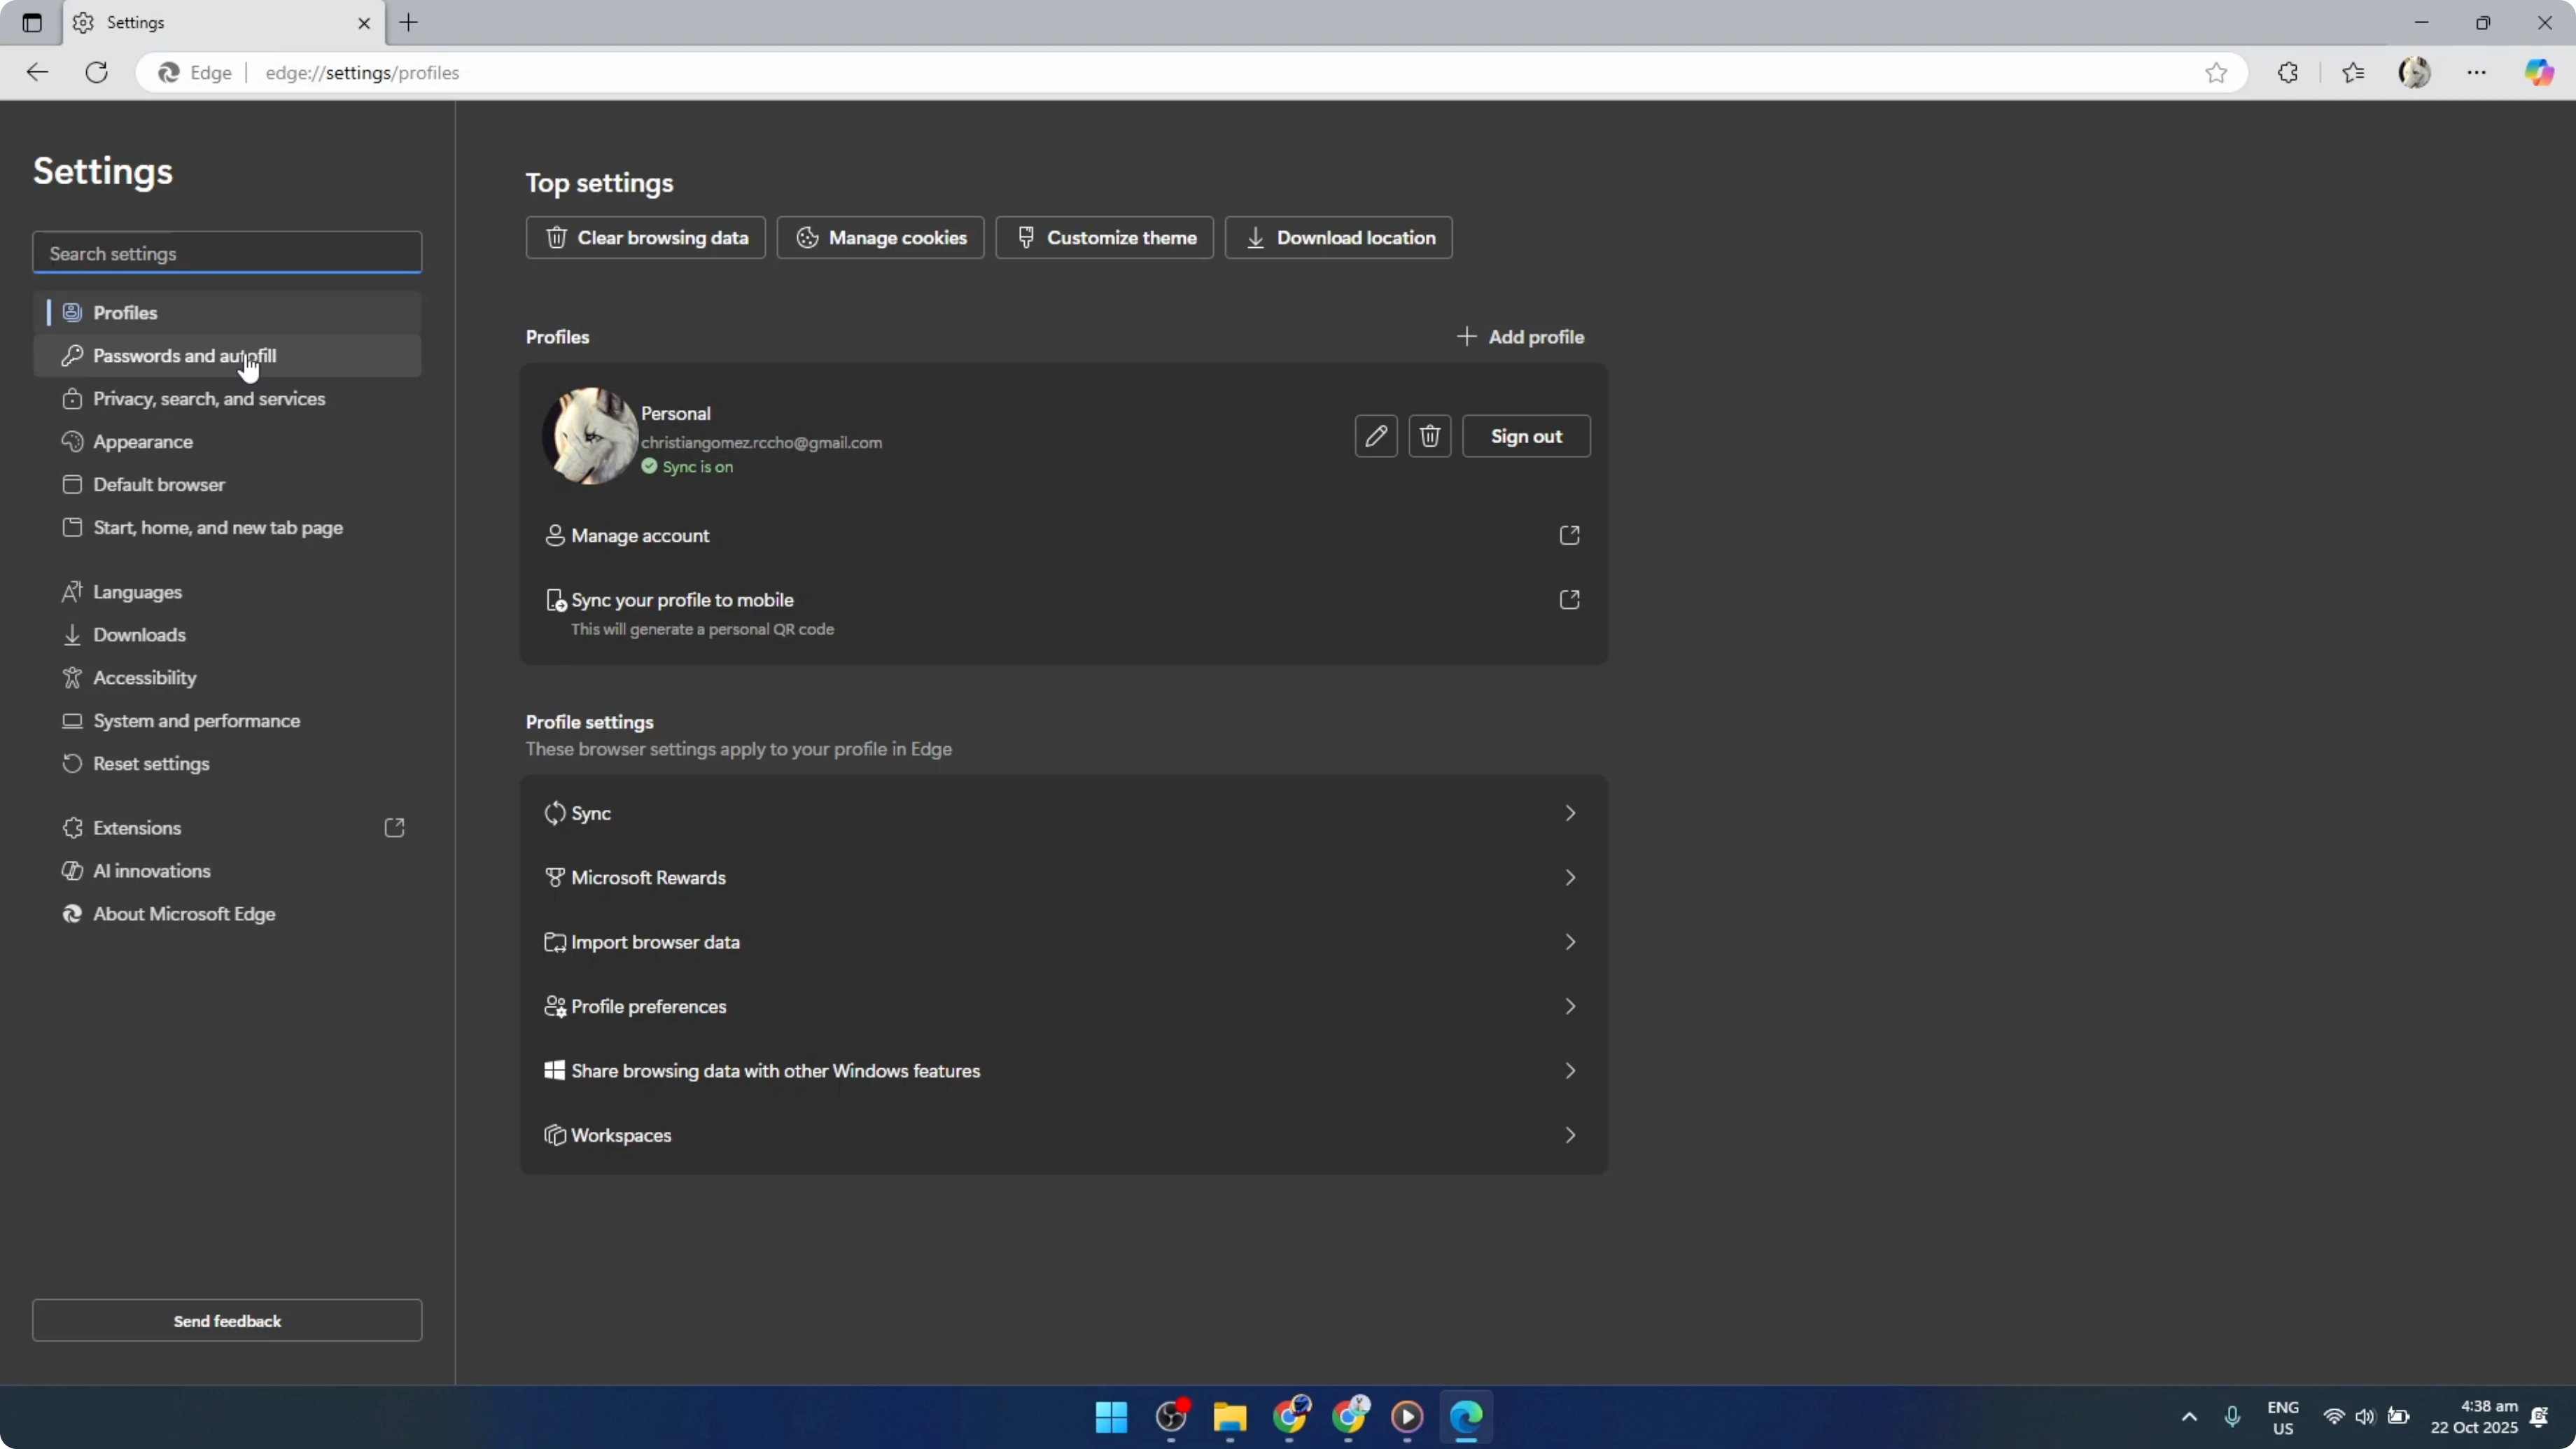This screenshot has width=2576, height=1449.
Task: Open Start, home, and new tab page
Action: [227, 528]
